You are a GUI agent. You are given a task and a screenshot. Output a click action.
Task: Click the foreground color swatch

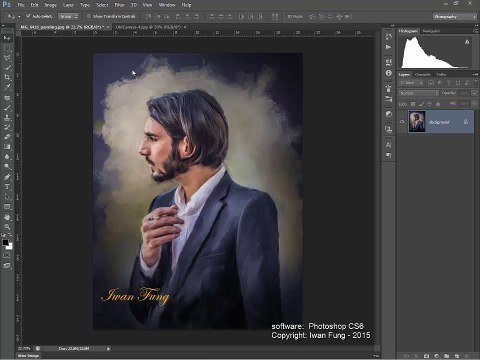[5, 243]
